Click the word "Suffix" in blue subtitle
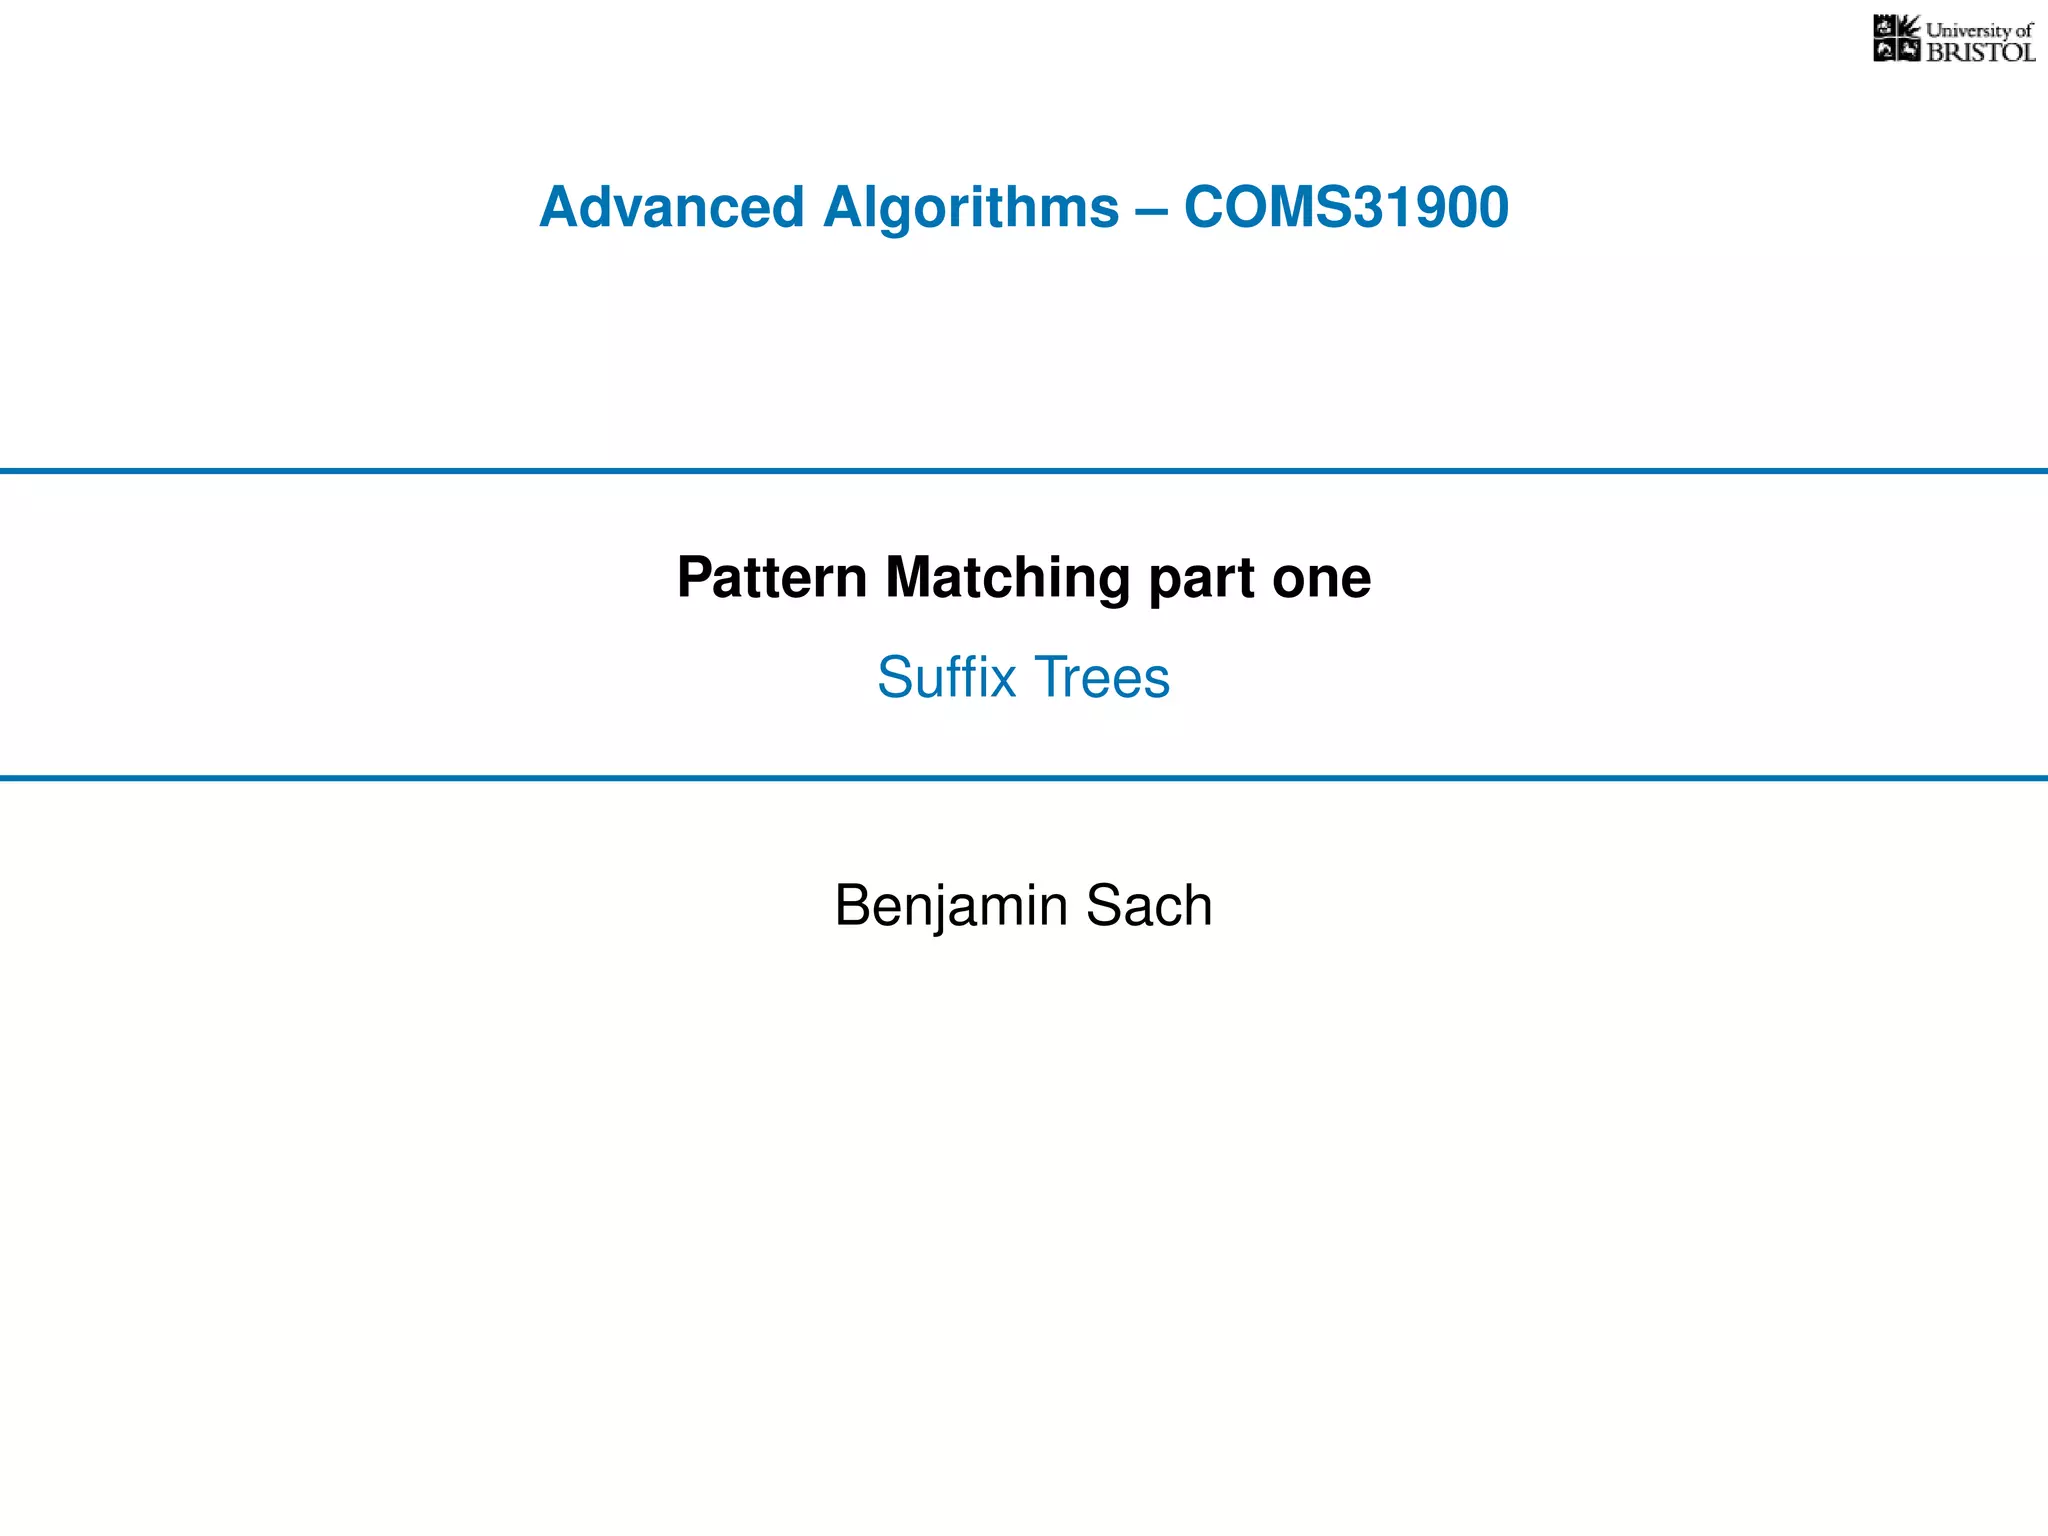Viewport: 2048px width, 1536px height. point(947,677)
